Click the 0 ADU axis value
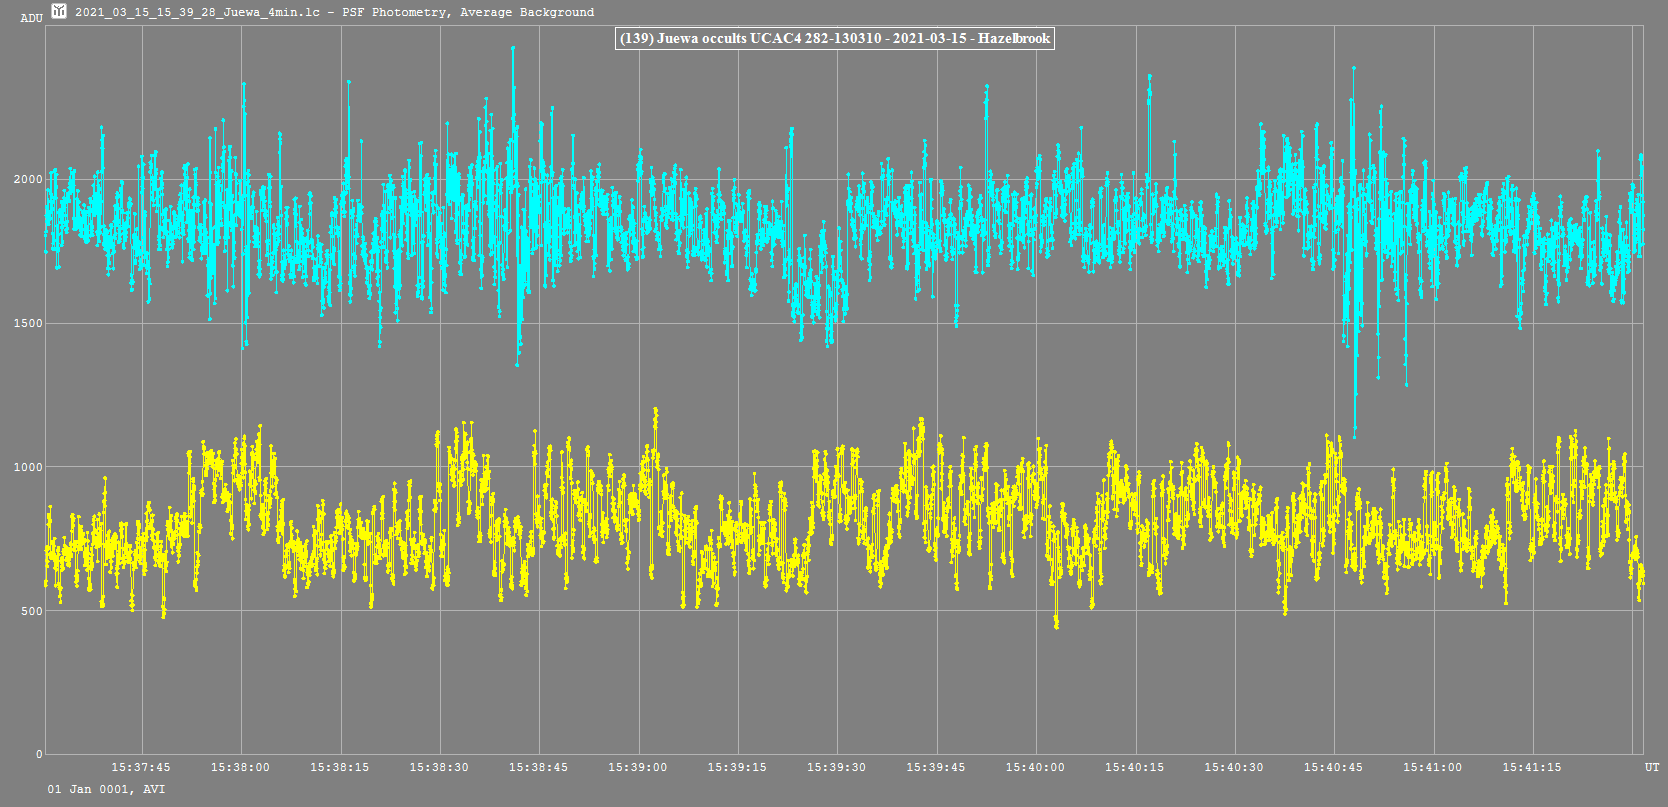Screen dimensions: 1668x807 tap(40, 754)
